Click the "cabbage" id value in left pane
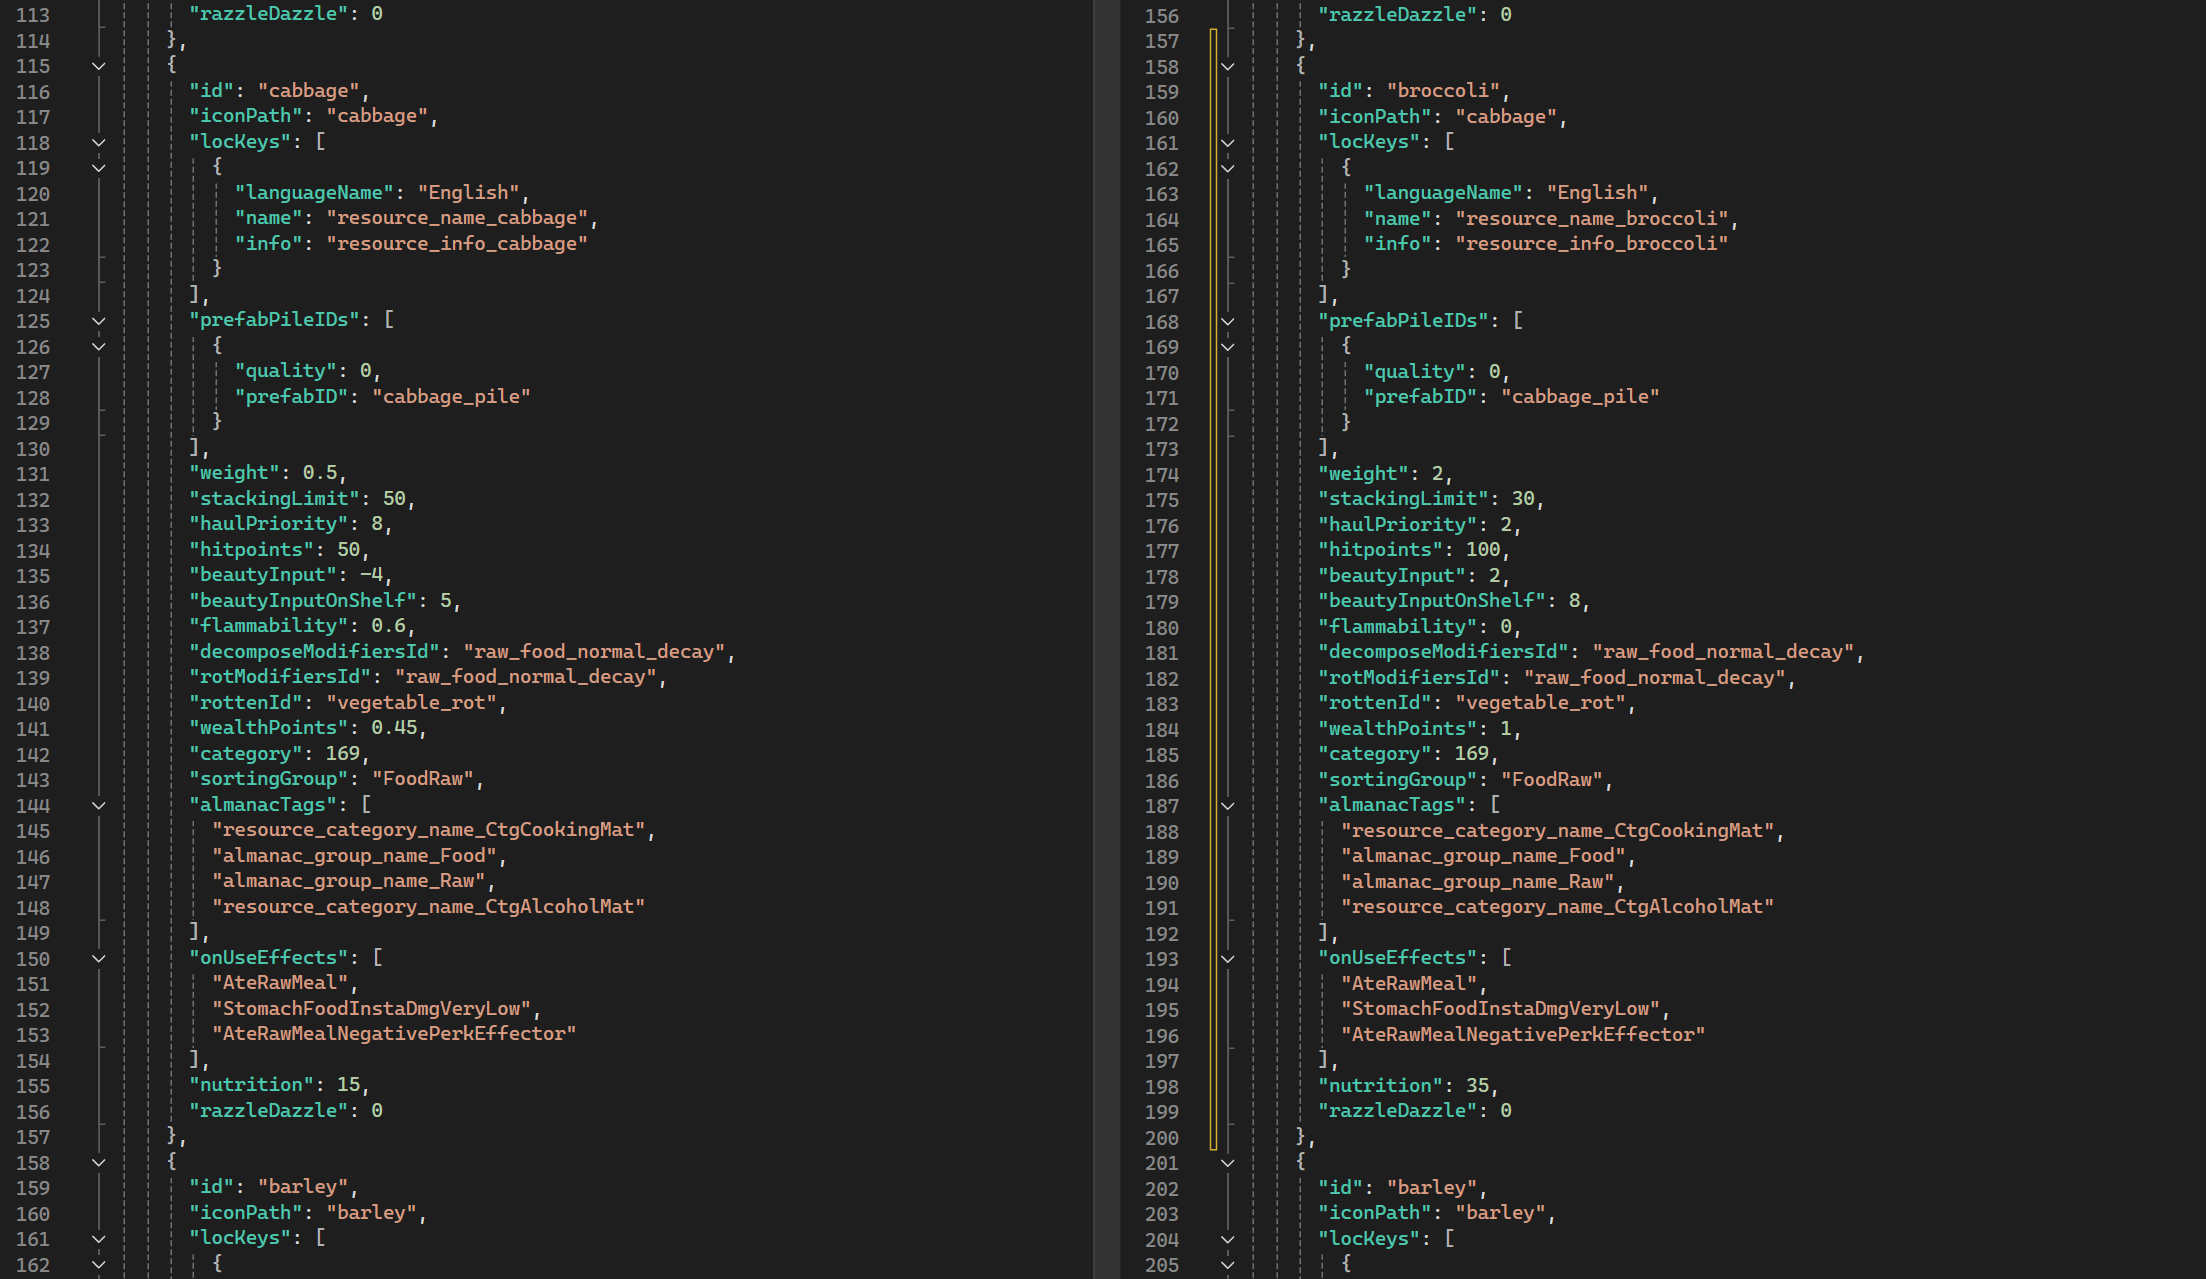Viewport: 2206px width, 1279px height. (x=308, y=91)
